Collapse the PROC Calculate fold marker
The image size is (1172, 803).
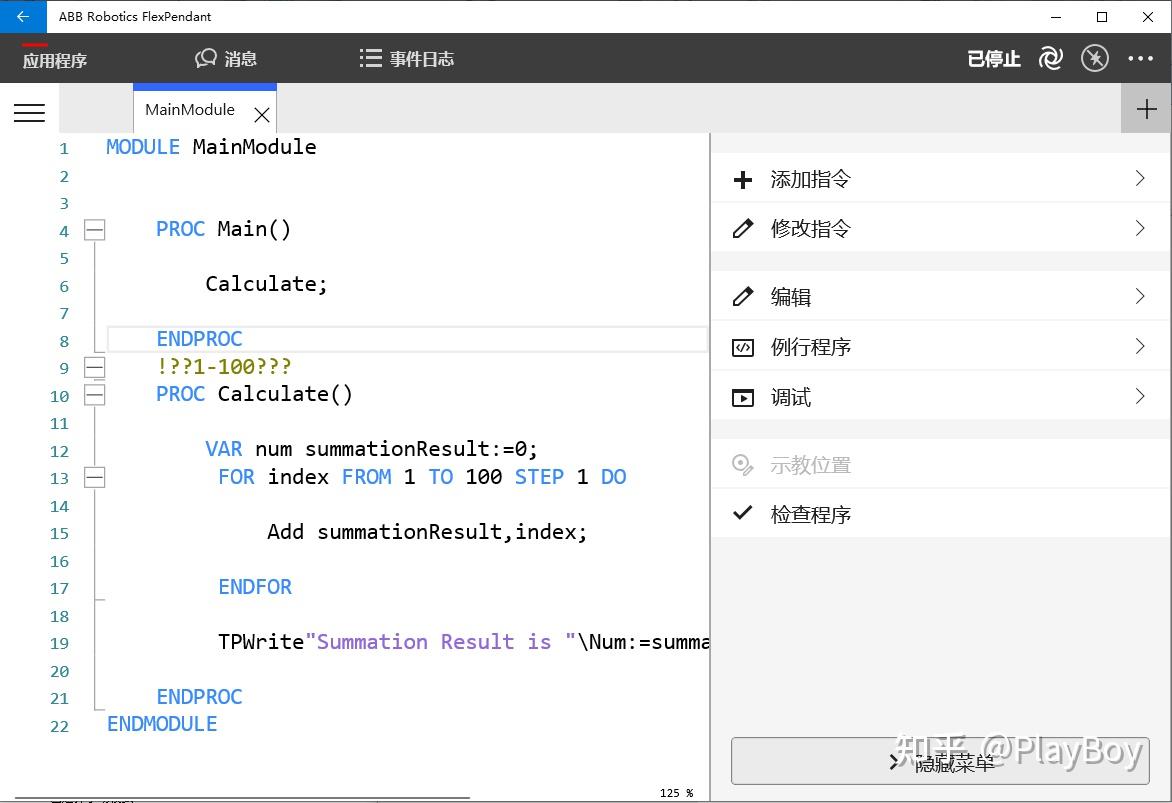coord(94,395)
